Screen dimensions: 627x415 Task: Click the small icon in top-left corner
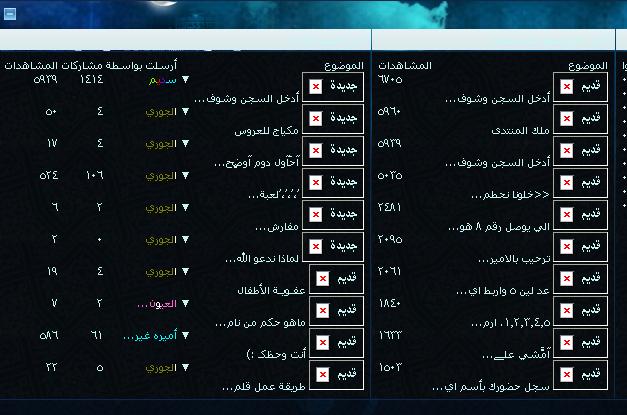[10, 14]
